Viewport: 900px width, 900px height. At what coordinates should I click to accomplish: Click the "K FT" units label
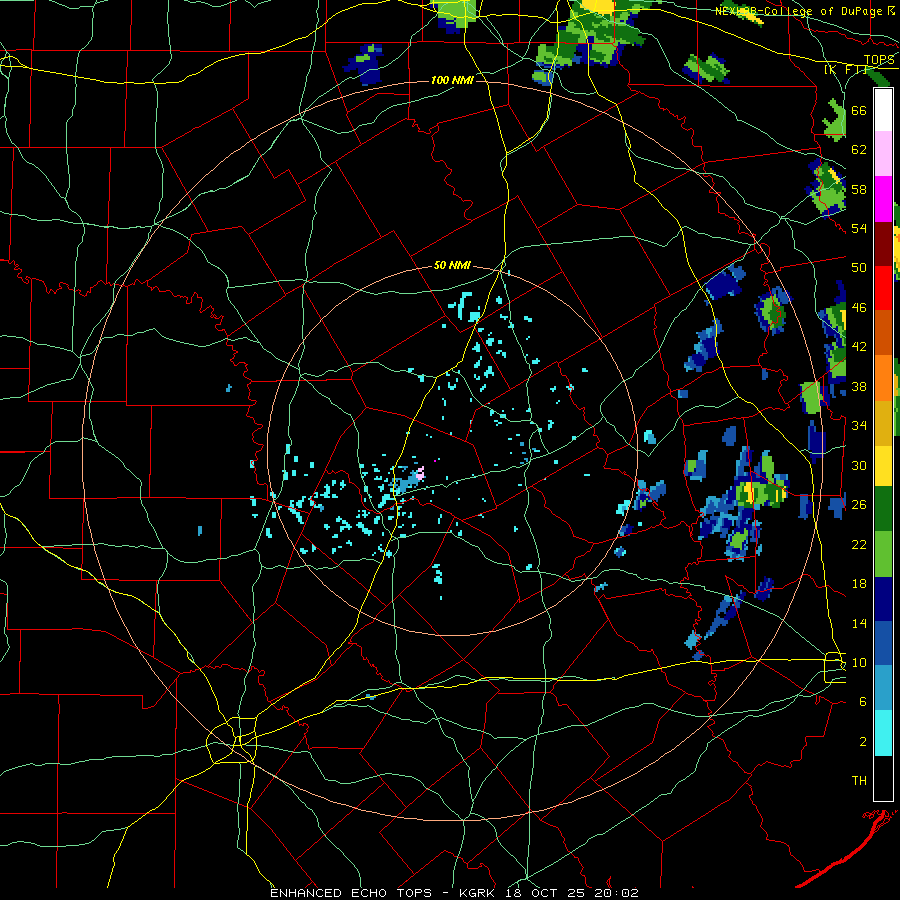coord(846,70)
